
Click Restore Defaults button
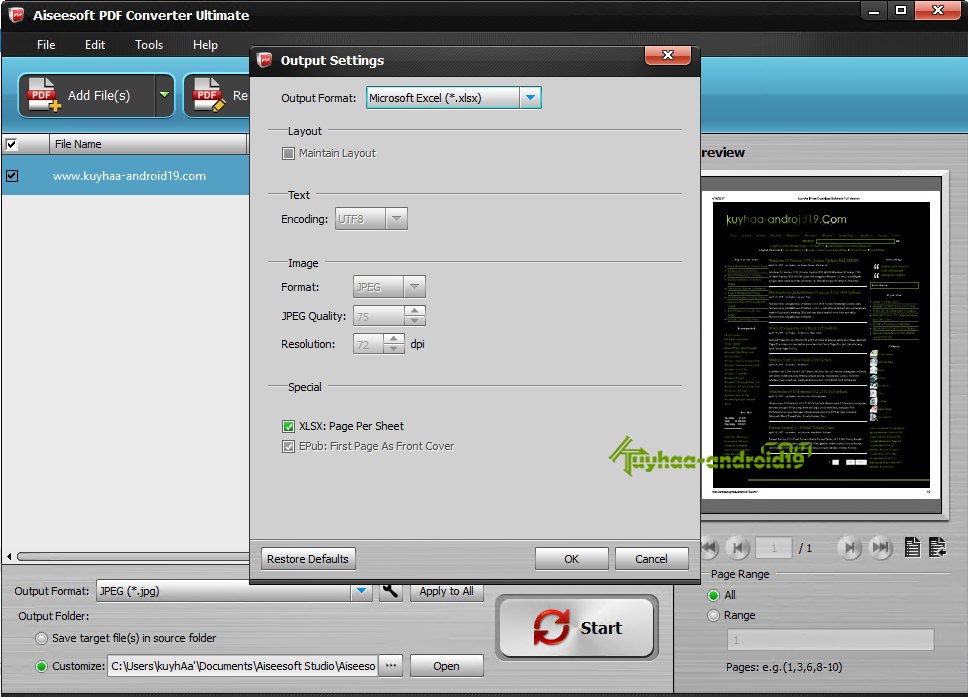[x=308, y=559]
